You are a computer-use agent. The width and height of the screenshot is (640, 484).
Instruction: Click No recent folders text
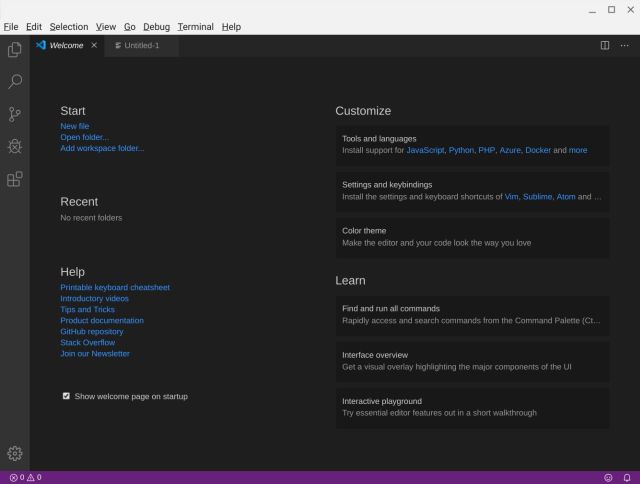point(91,218)
